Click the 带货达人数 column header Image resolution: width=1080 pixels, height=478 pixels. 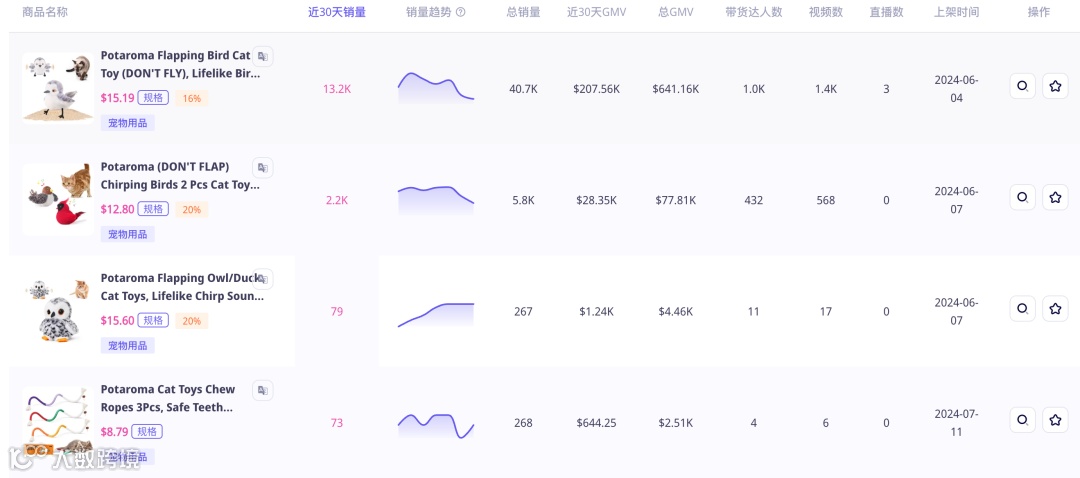[x=754, y=12]
